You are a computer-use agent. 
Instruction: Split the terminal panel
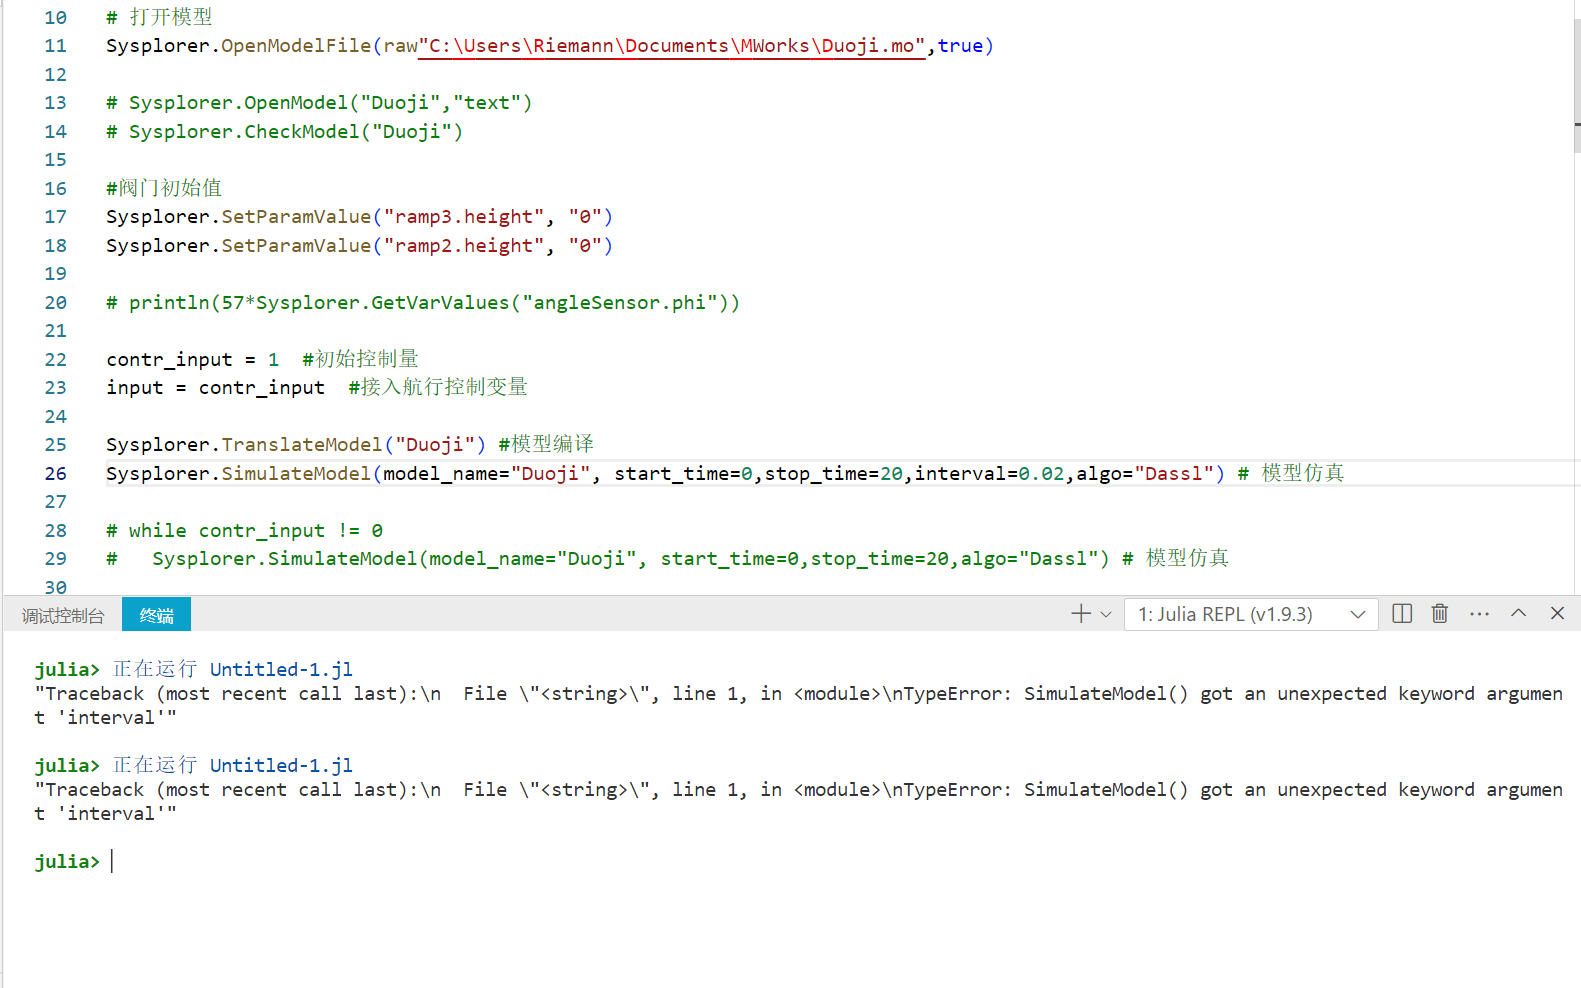click(x=1402, y=614)
